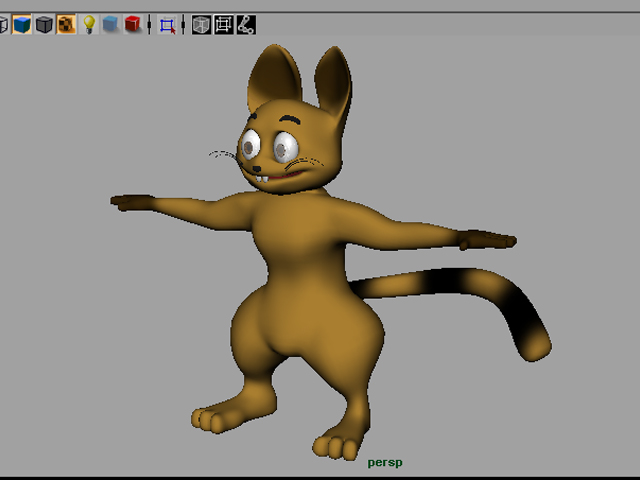Toggle Smooth Shade All blue cube icon
Image resolution: width=640 pixels, height=480 pixels.
(x=22, y=24)
